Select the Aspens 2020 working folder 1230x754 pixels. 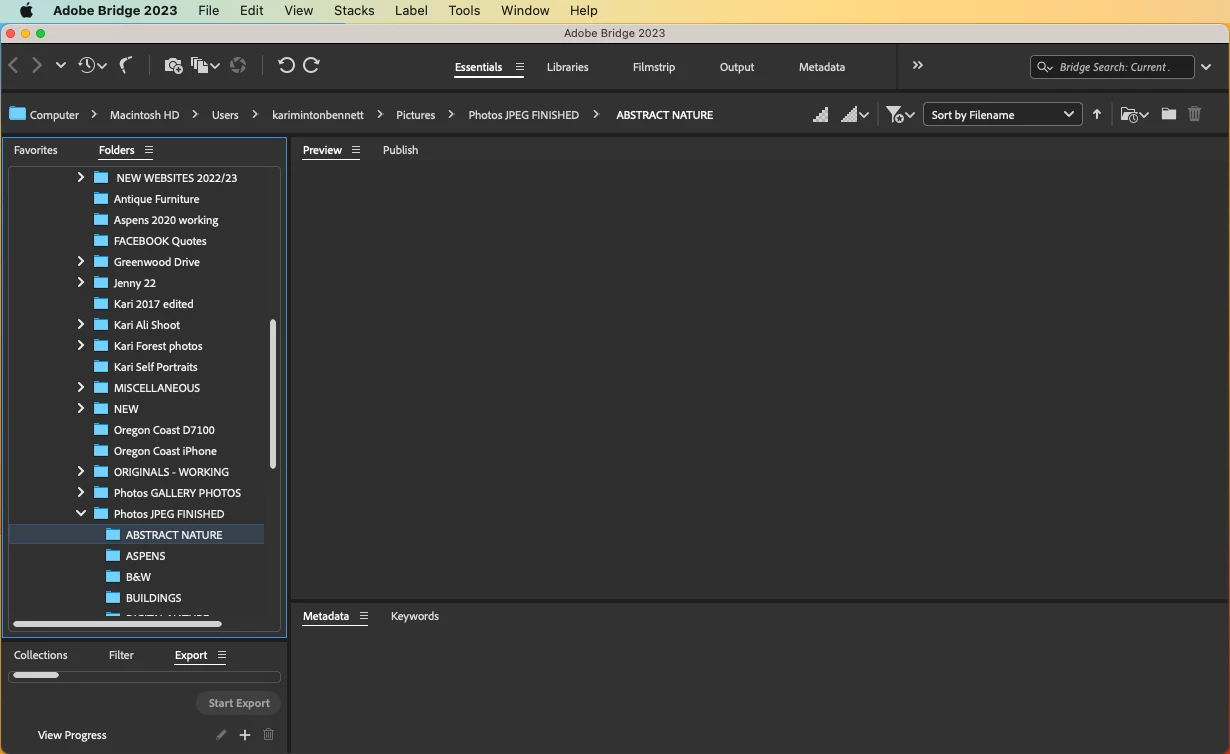click(166, 220)
